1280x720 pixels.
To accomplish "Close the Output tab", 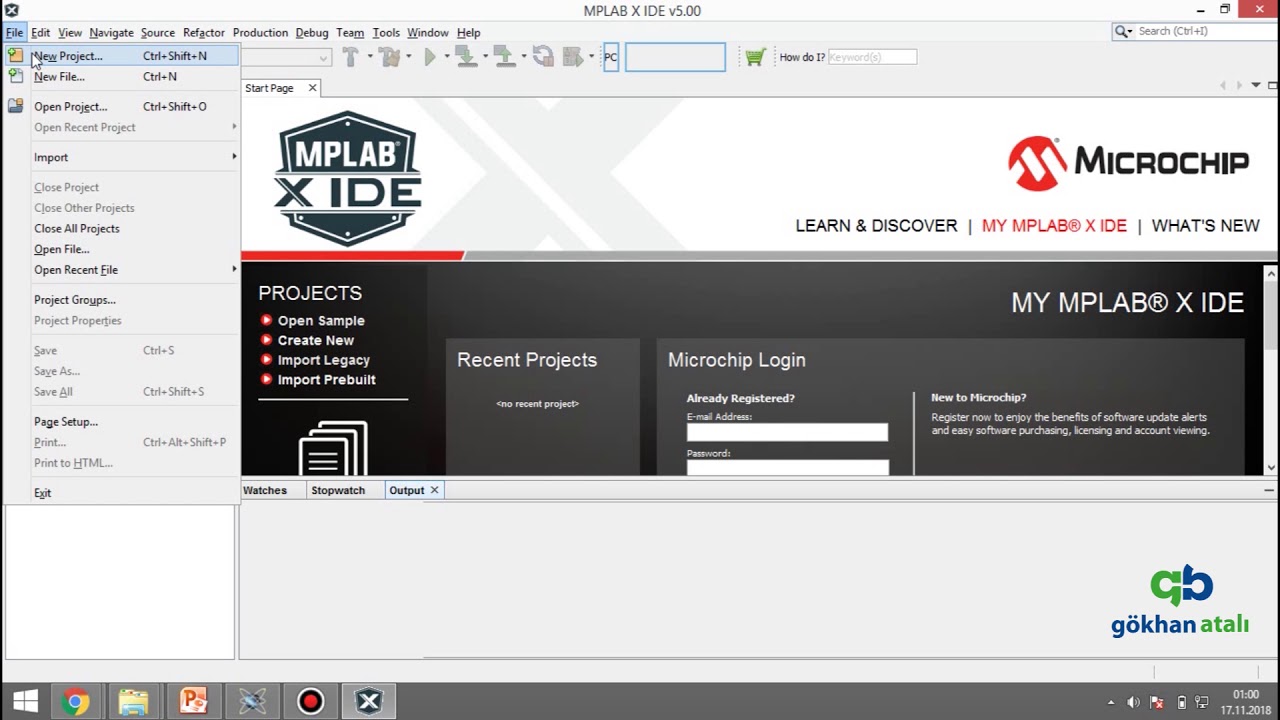I will tap(434, 490).
